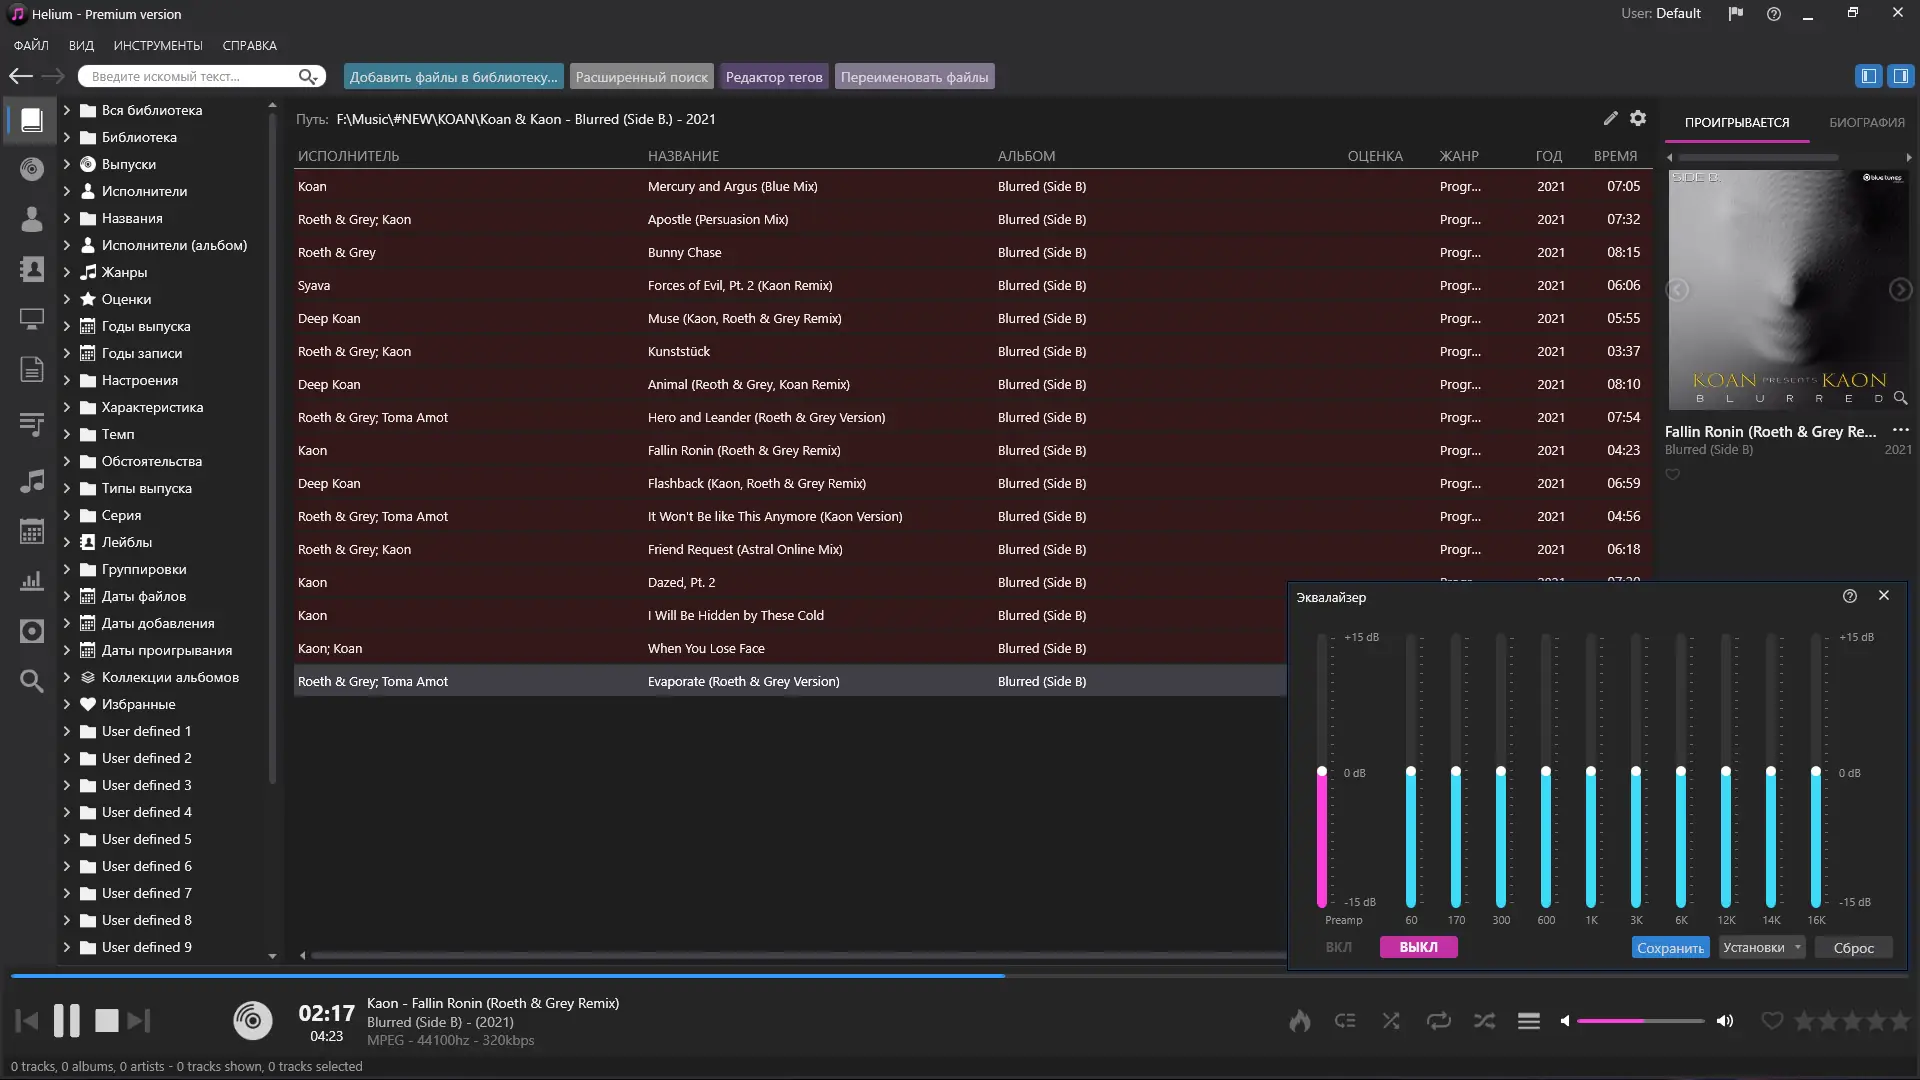Screen dimensions: 1920x1080
Task: Switch to the БИОГРАФИЯ tab
Action: 1868,121
